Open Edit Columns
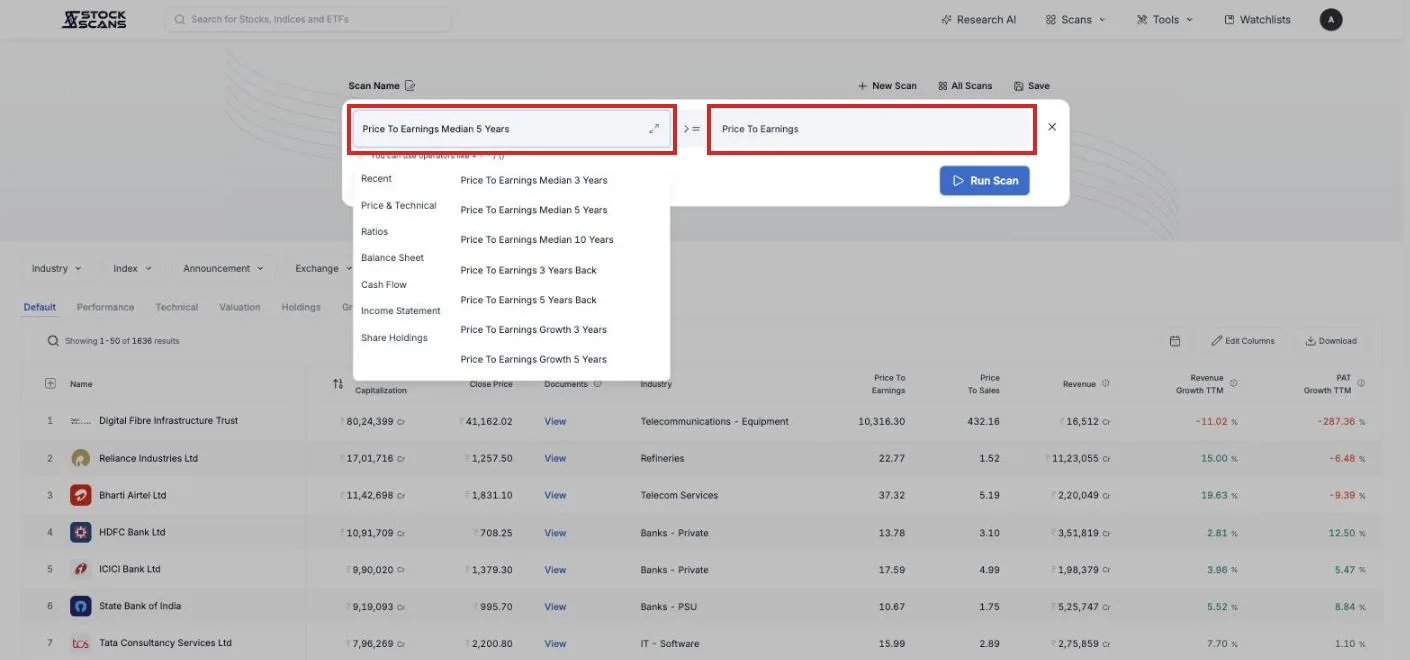Screen dimensions: 1410x660 click(x=1243, y=341)
